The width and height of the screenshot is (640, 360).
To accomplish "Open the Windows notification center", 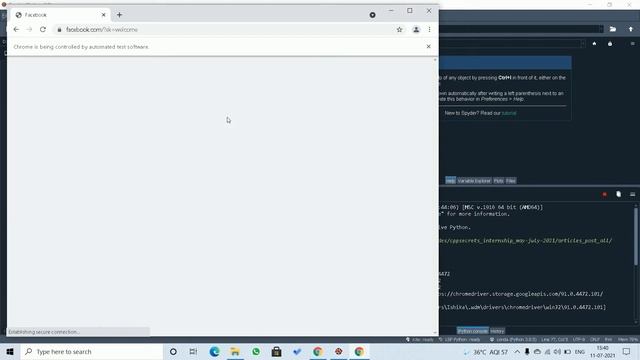I will point(627,351).
